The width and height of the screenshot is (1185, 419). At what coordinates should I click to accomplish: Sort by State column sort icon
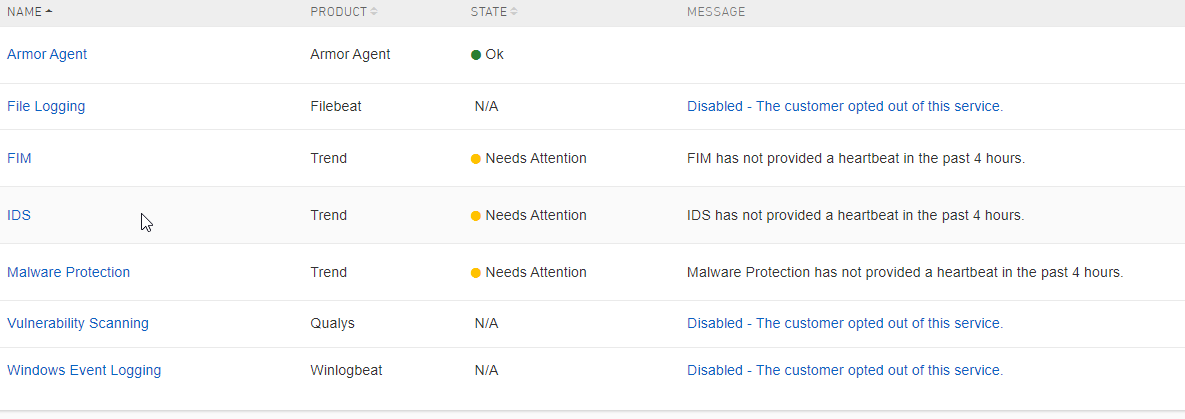514,12
